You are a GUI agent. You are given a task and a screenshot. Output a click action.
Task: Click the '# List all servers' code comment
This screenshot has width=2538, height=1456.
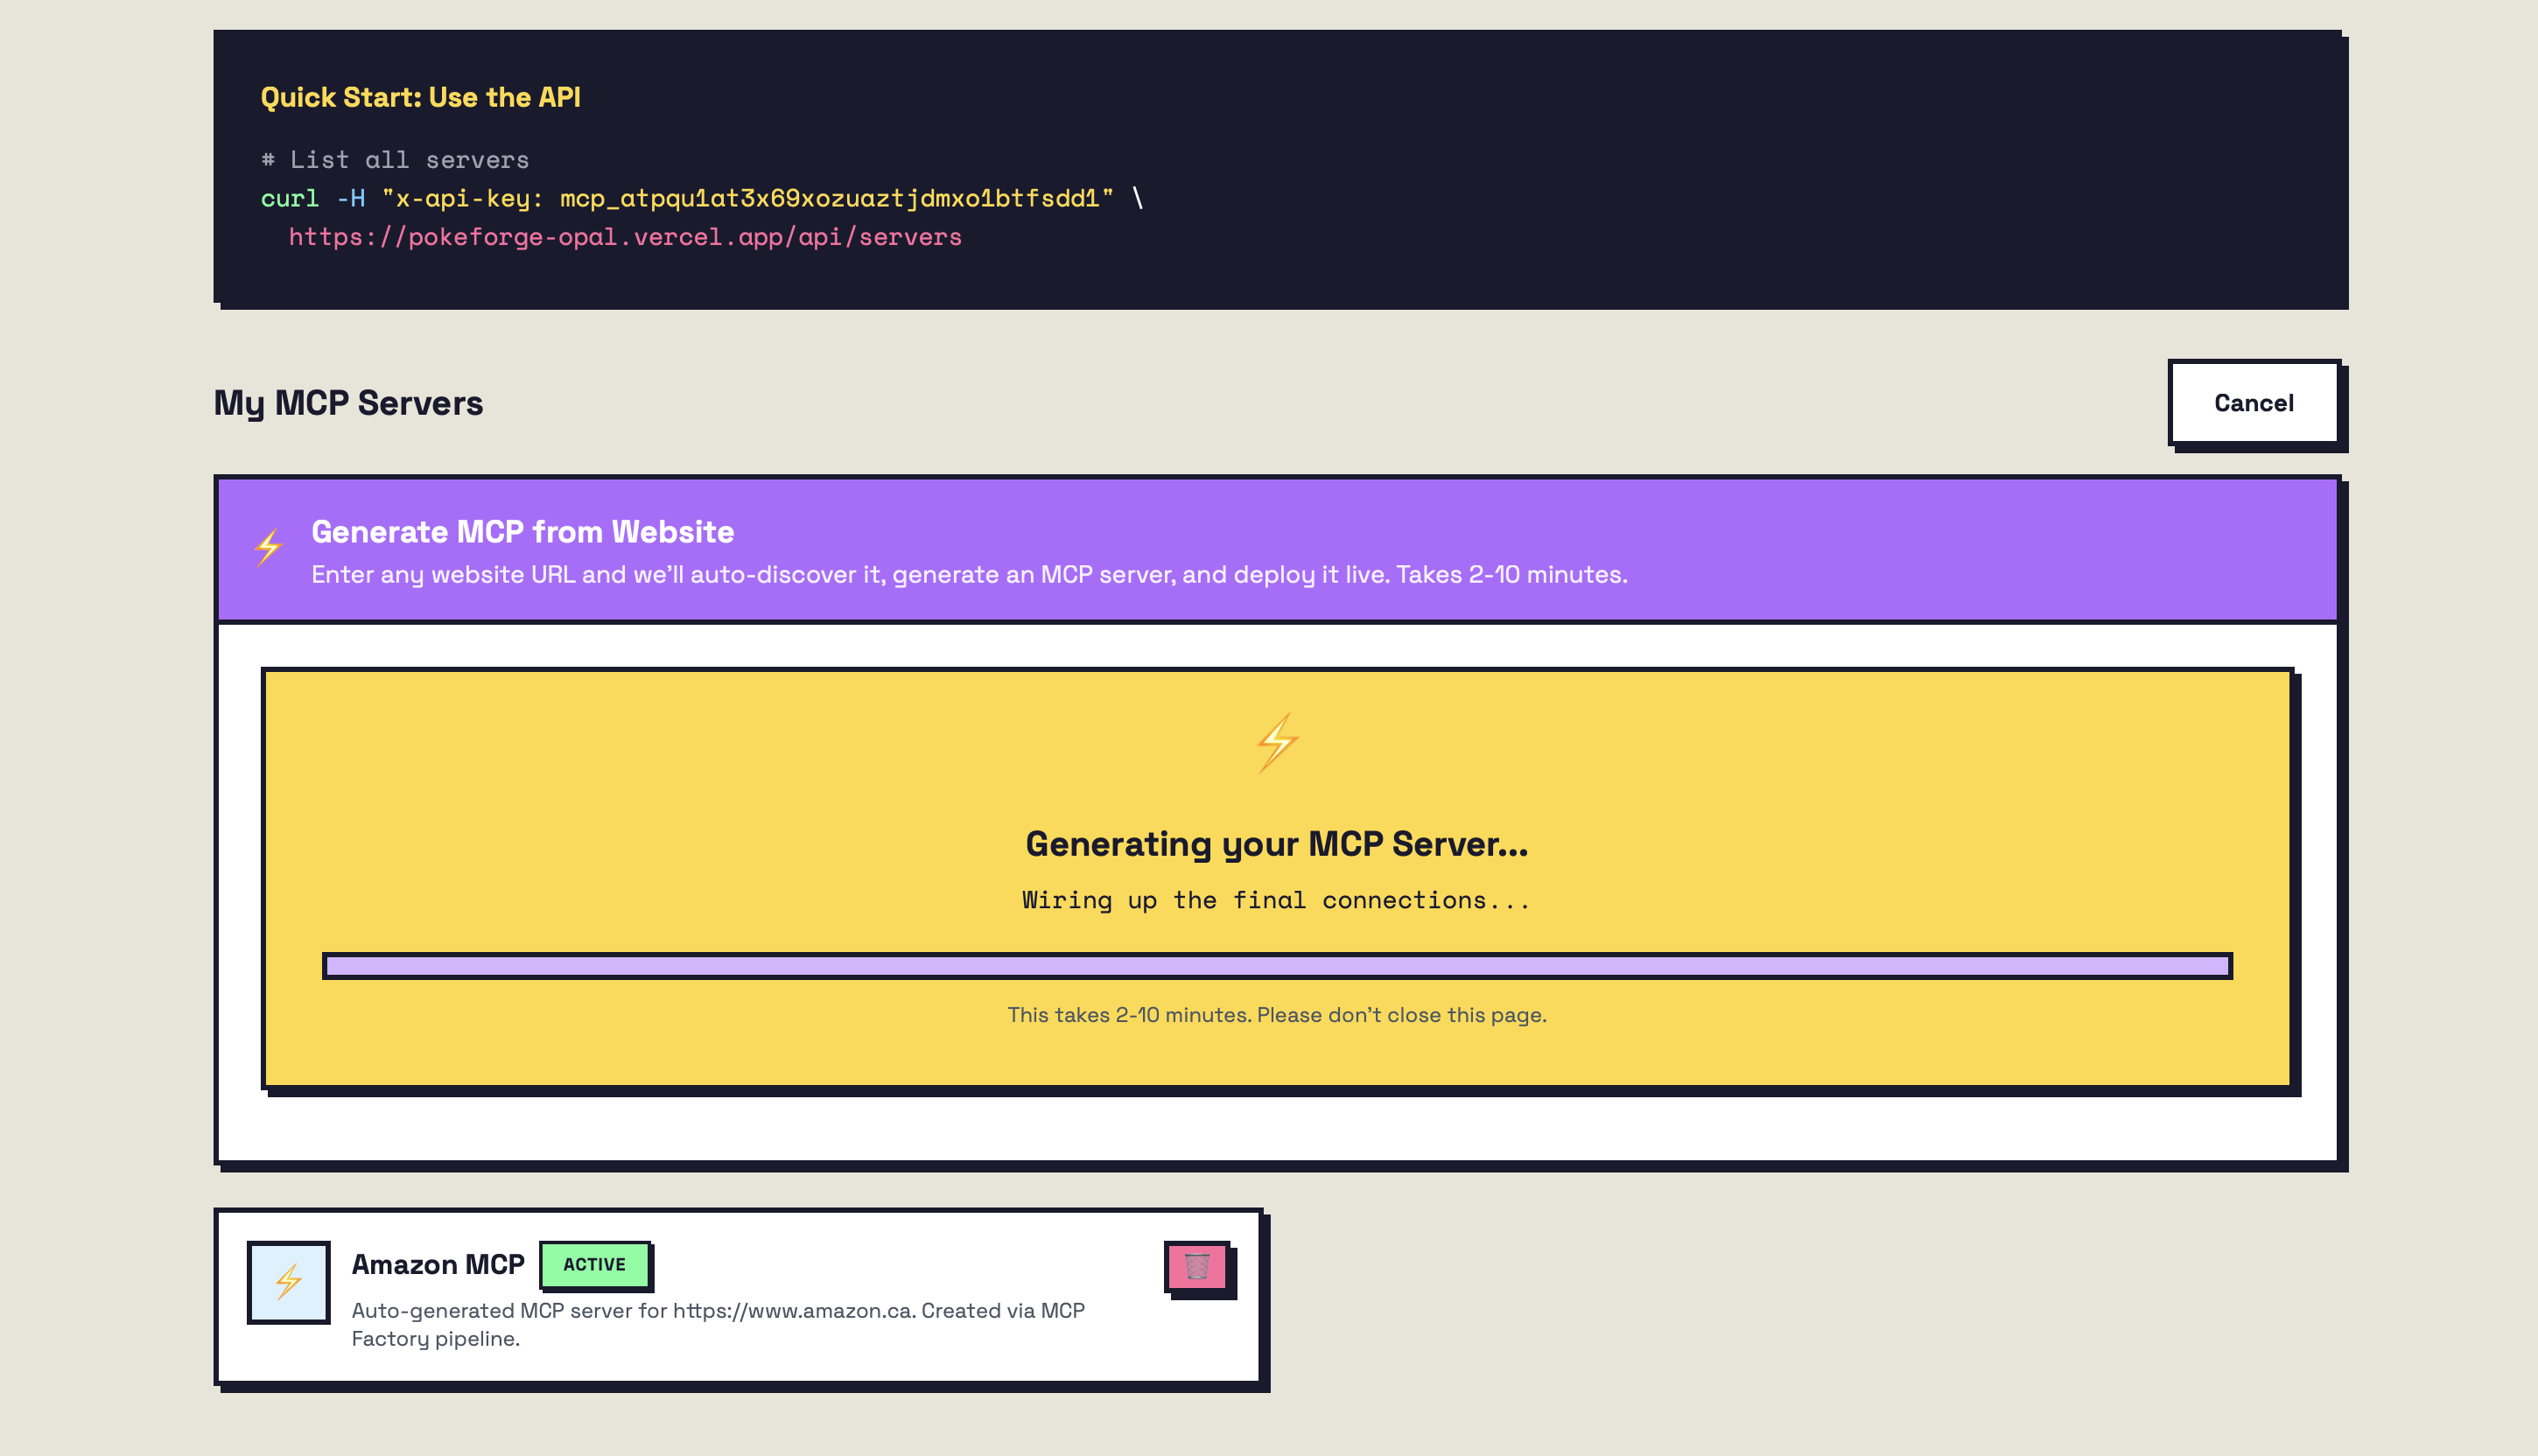[x=395, y=160]
